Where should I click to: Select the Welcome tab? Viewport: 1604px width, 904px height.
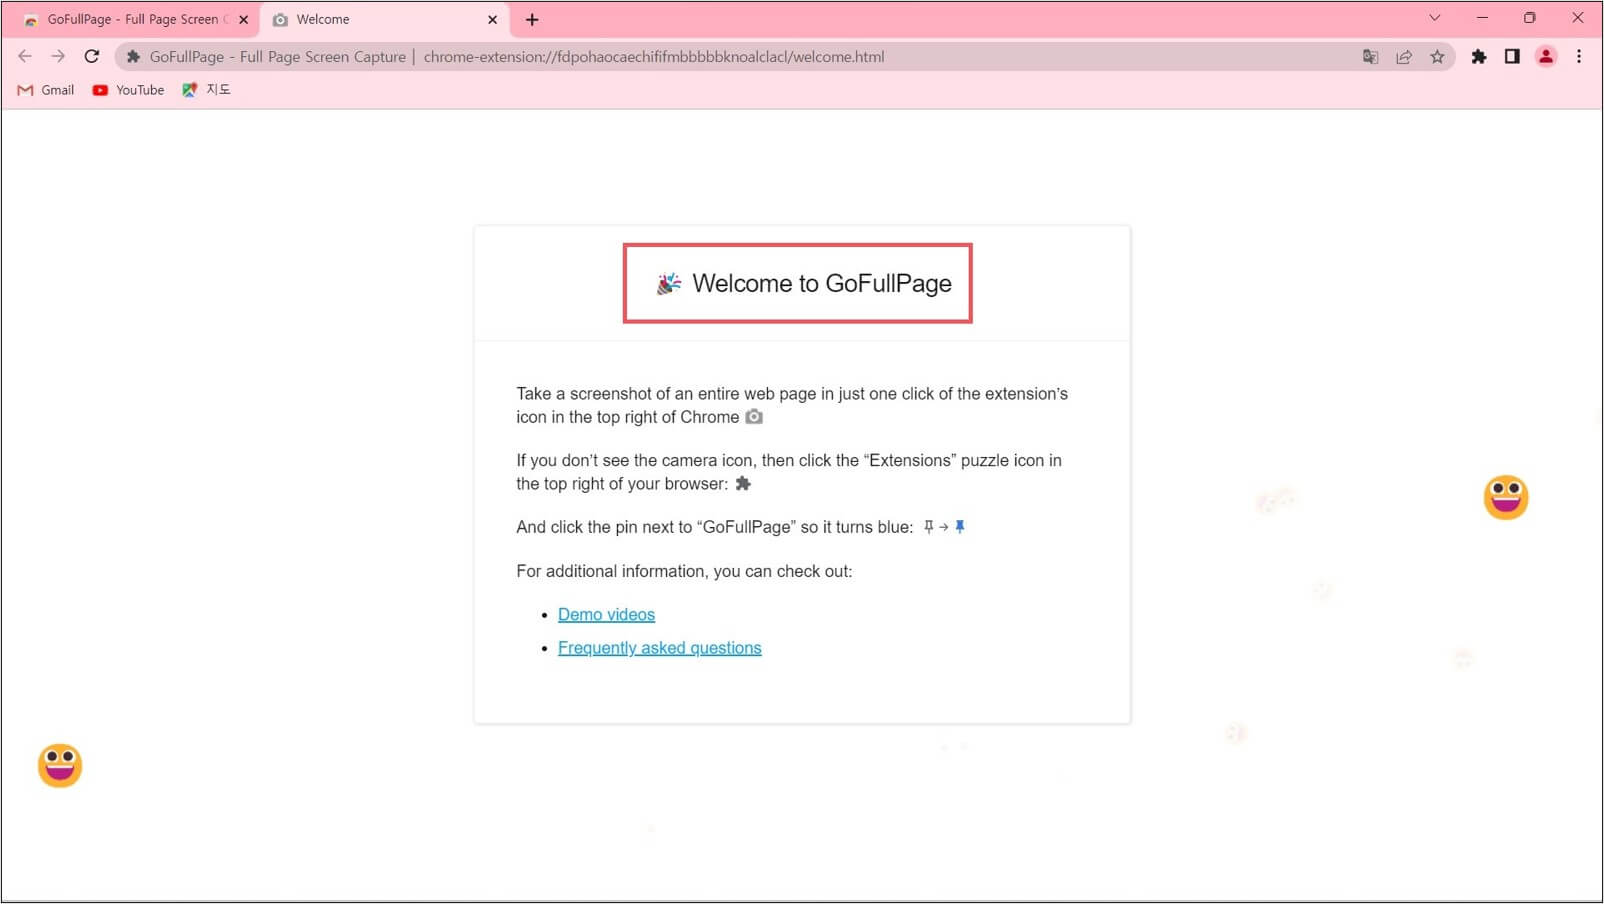[384, 20]
